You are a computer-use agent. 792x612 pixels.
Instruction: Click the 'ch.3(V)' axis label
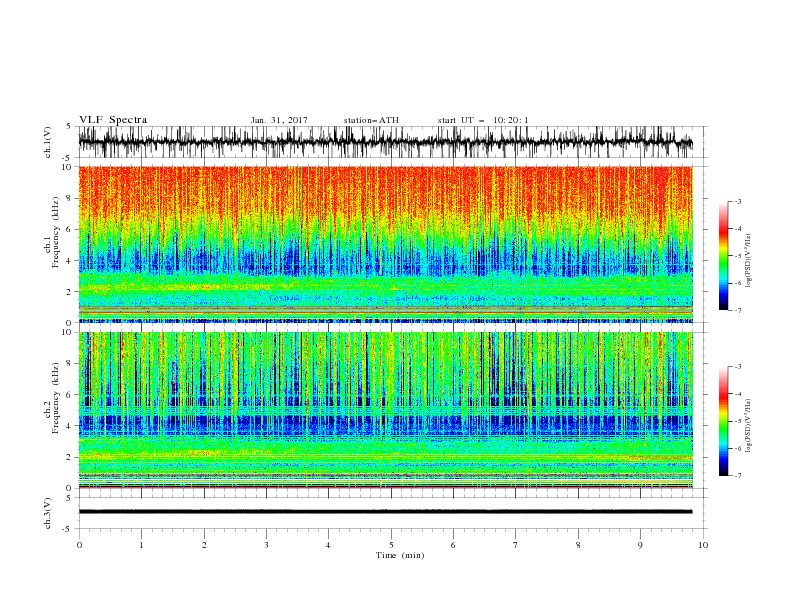pyautogui.click(x=48, y=513)
